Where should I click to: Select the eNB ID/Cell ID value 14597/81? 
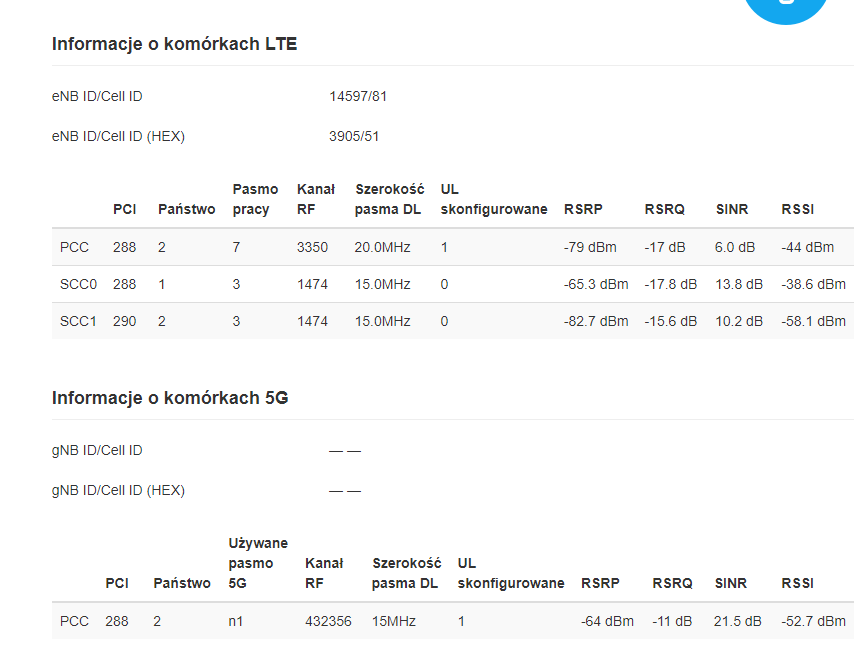click(358, 97)
